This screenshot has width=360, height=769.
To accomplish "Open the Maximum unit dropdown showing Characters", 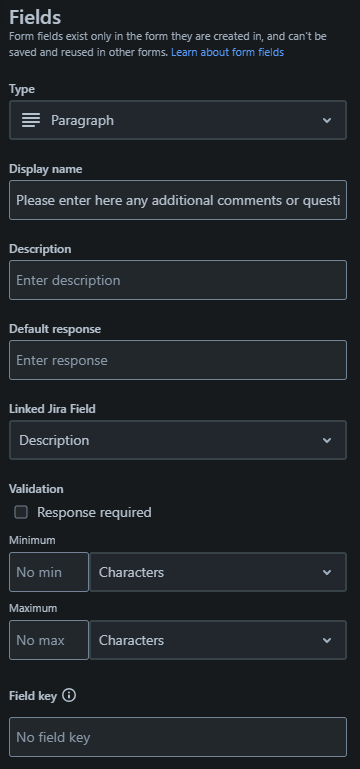I will click(x=218, y=641).
